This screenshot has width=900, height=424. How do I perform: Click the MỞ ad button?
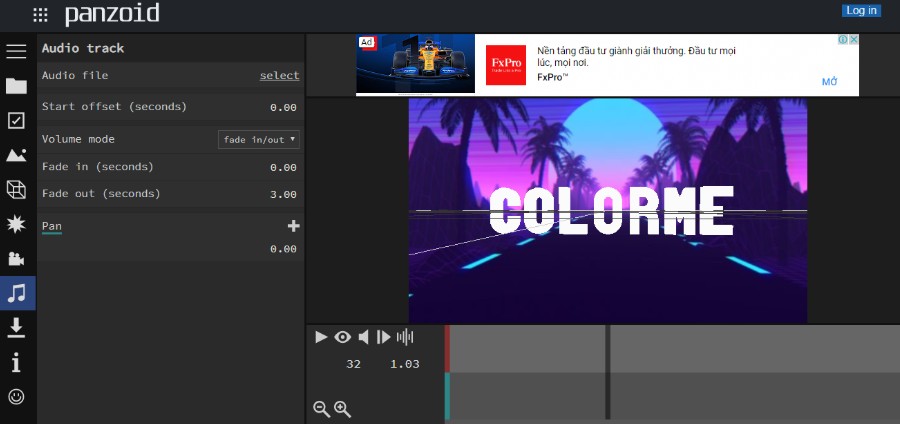click(829, 82)
